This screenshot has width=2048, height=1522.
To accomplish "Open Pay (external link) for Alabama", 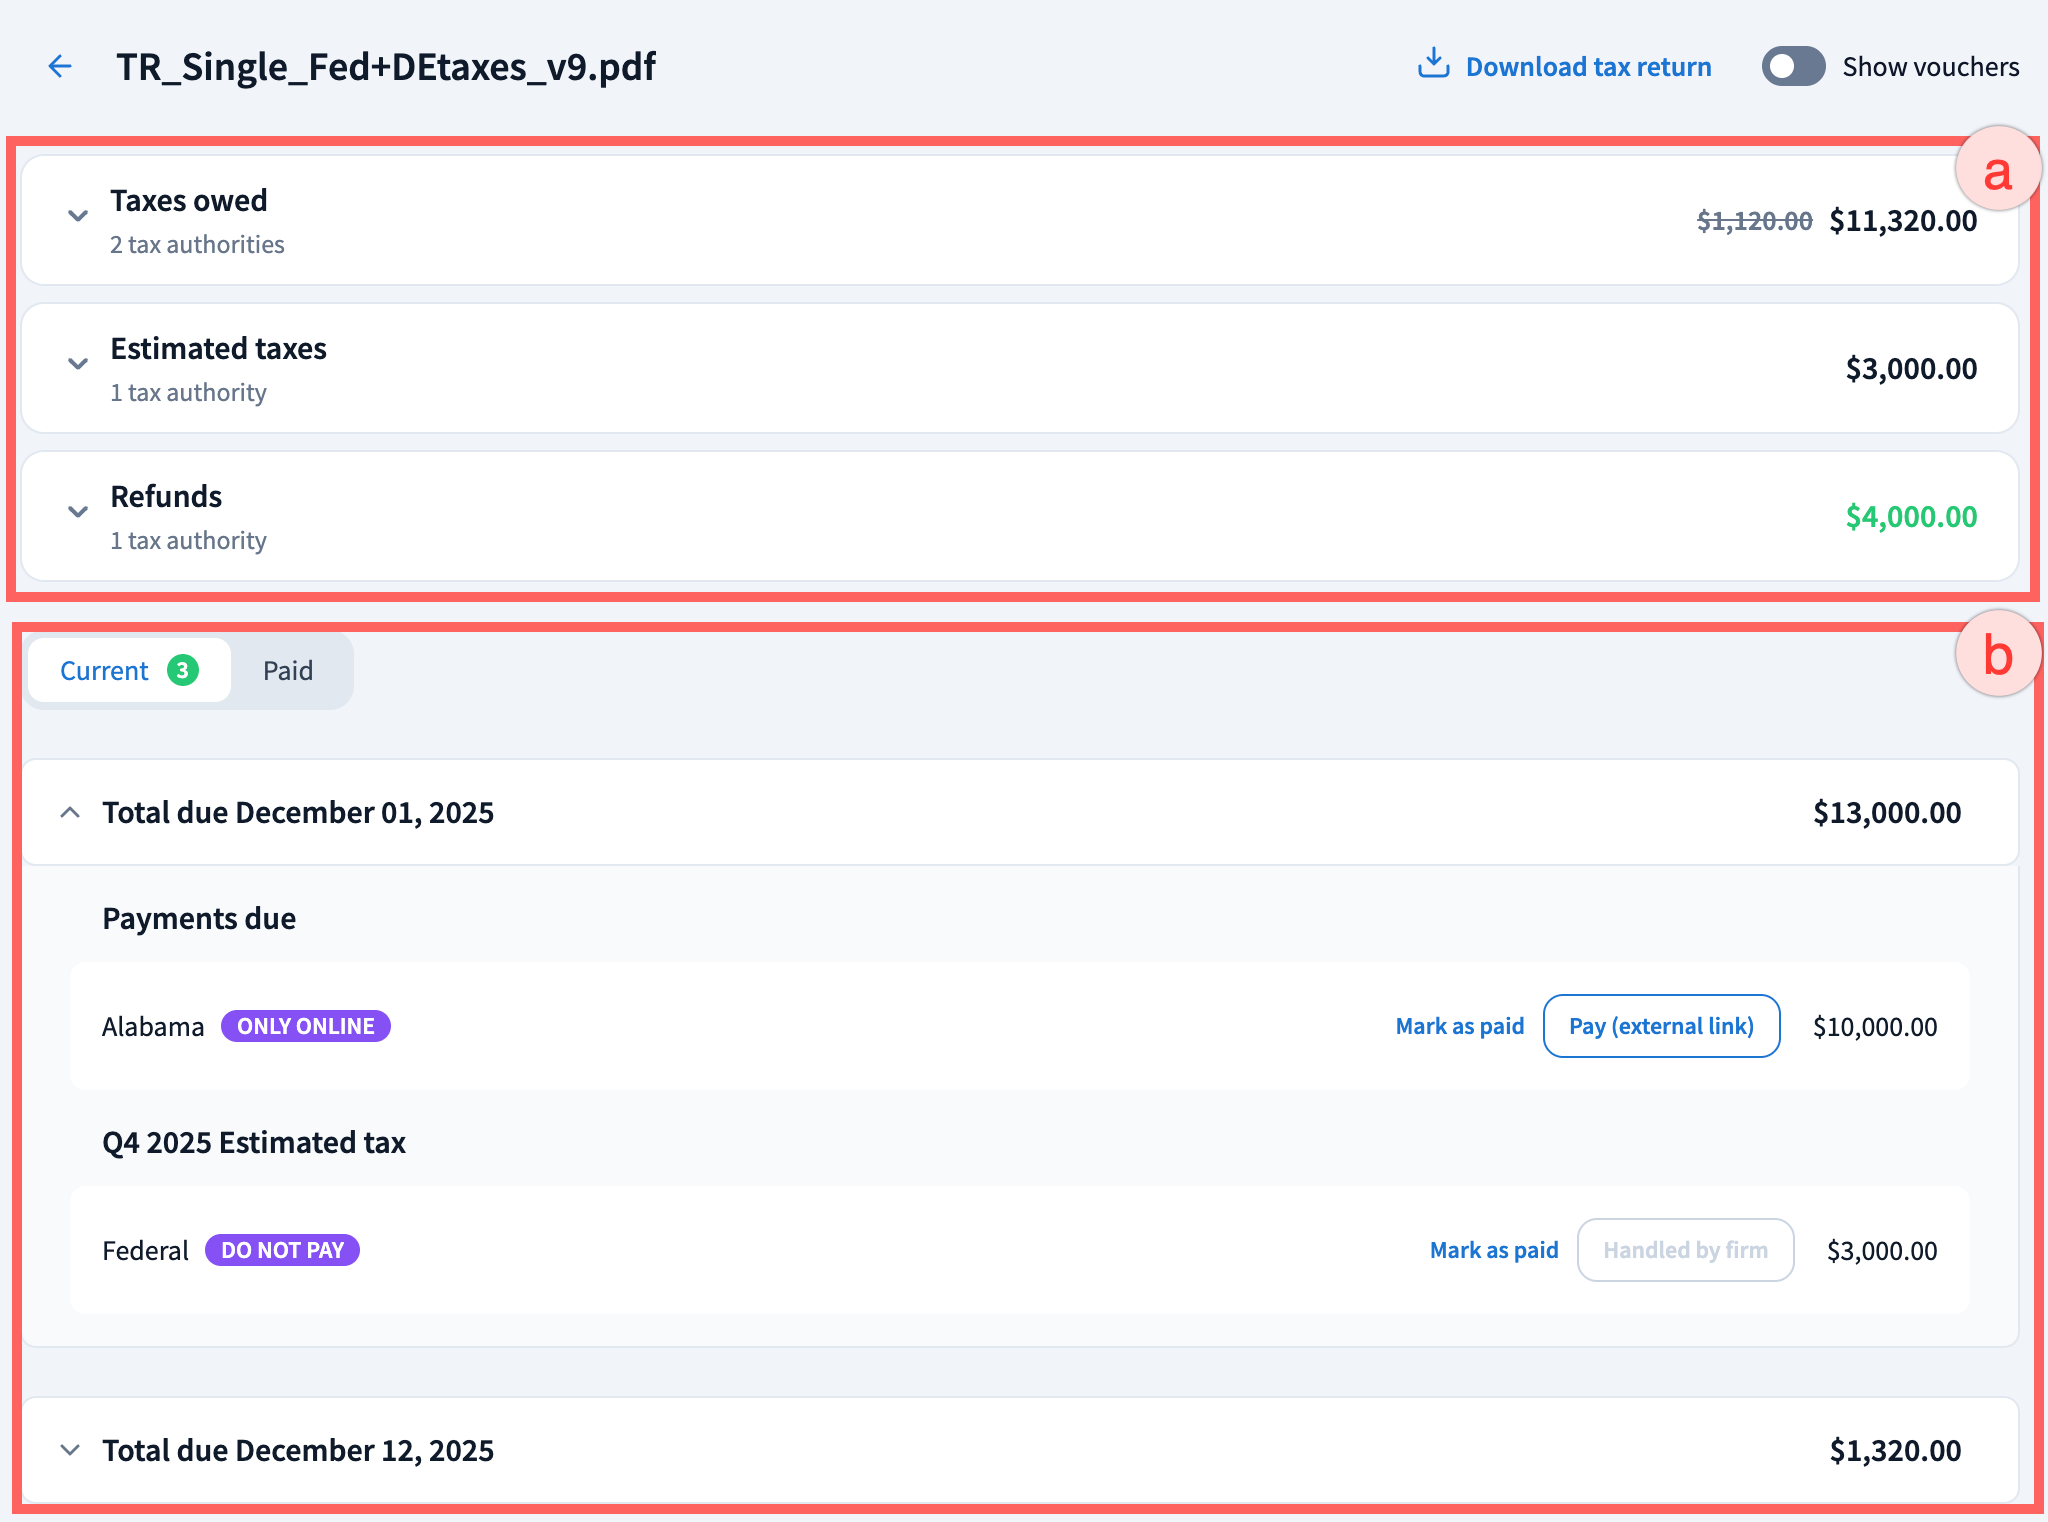I will coord(1661,1026).
